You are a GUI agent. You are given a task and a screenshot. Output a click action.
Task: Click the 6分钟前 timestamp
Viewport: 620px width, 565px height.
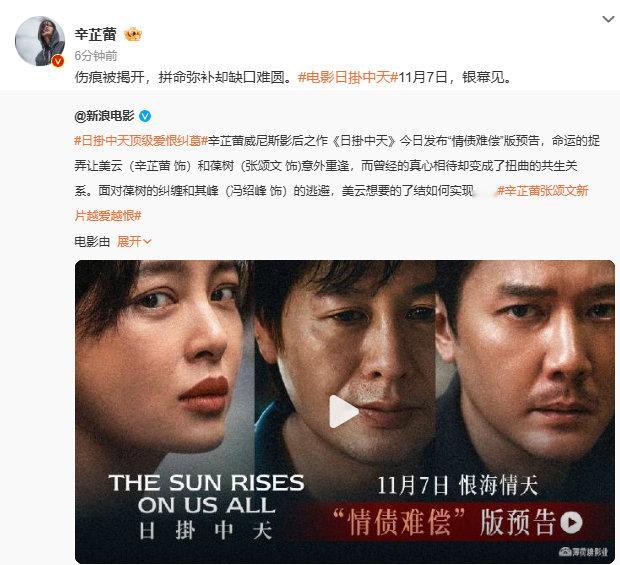[96, 56]
